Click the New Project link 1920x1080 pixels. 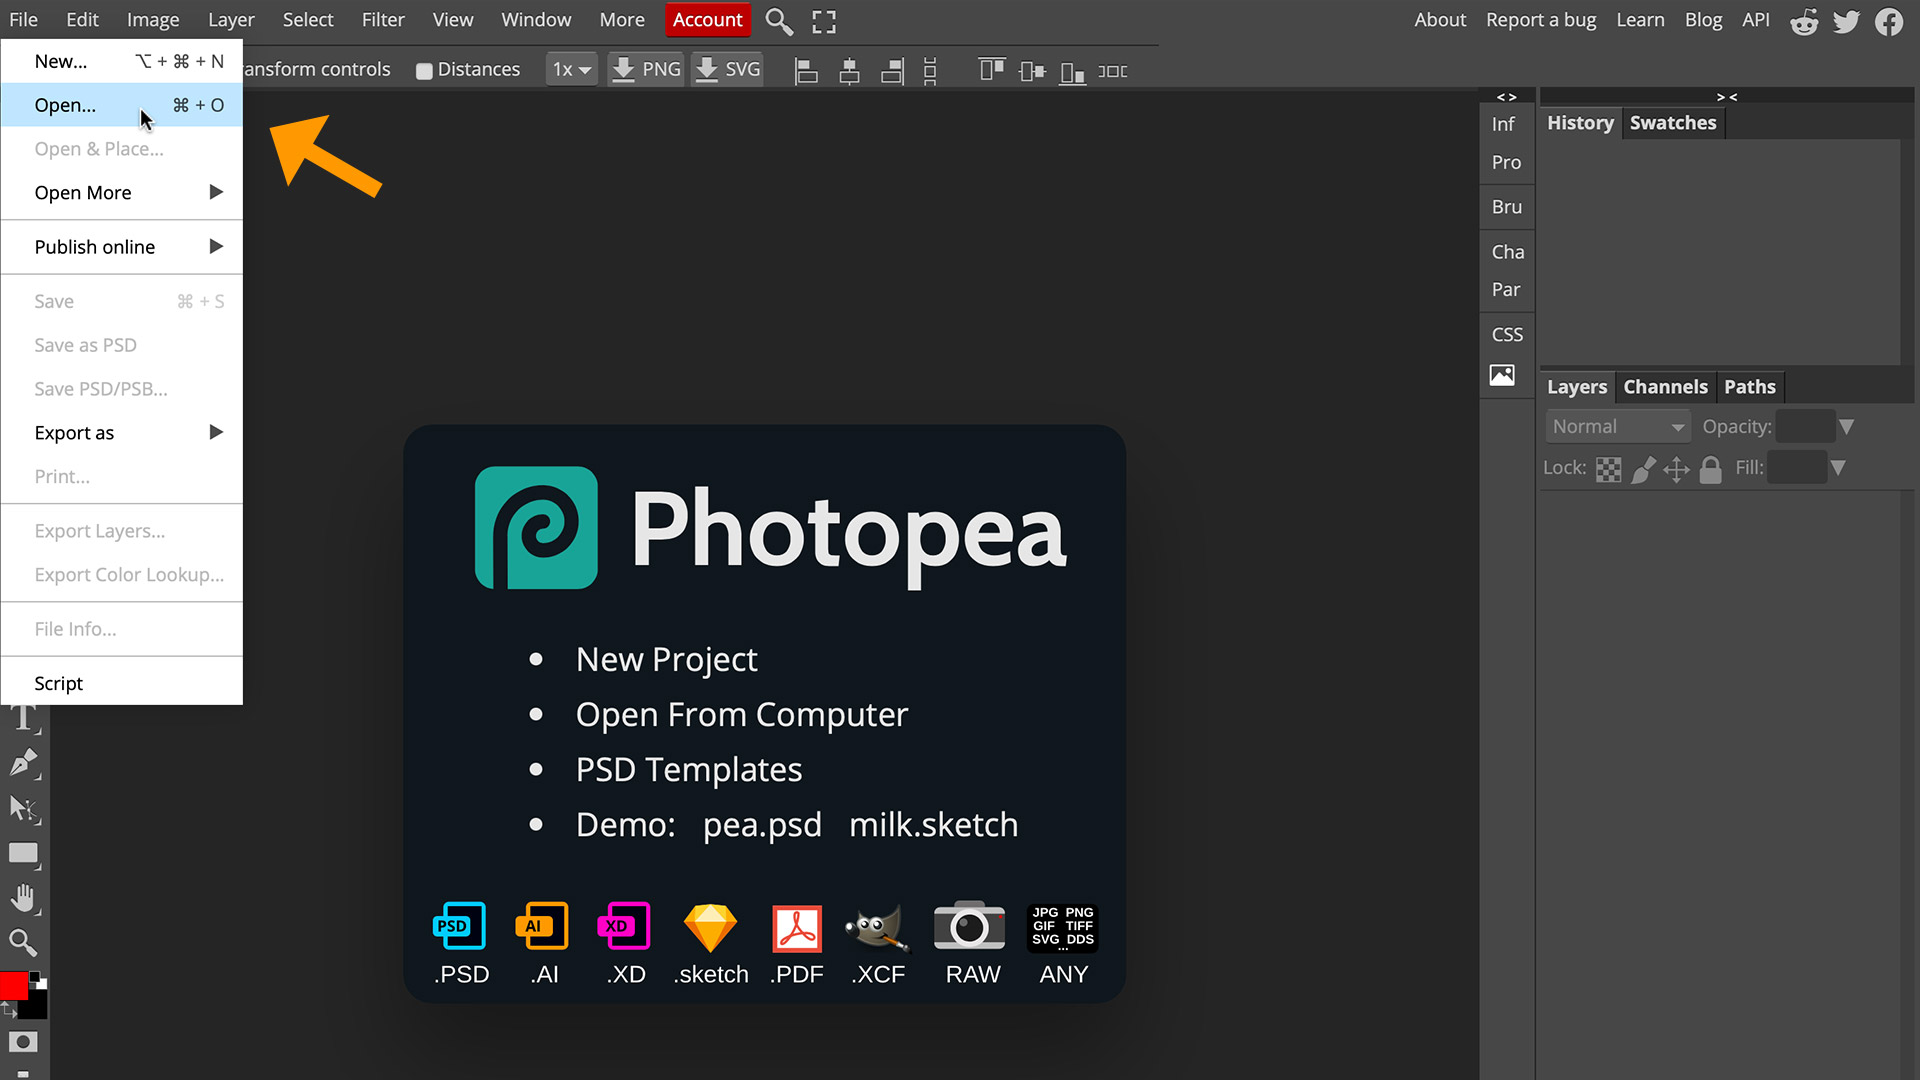pyautogui.click(x=666, y=660)
